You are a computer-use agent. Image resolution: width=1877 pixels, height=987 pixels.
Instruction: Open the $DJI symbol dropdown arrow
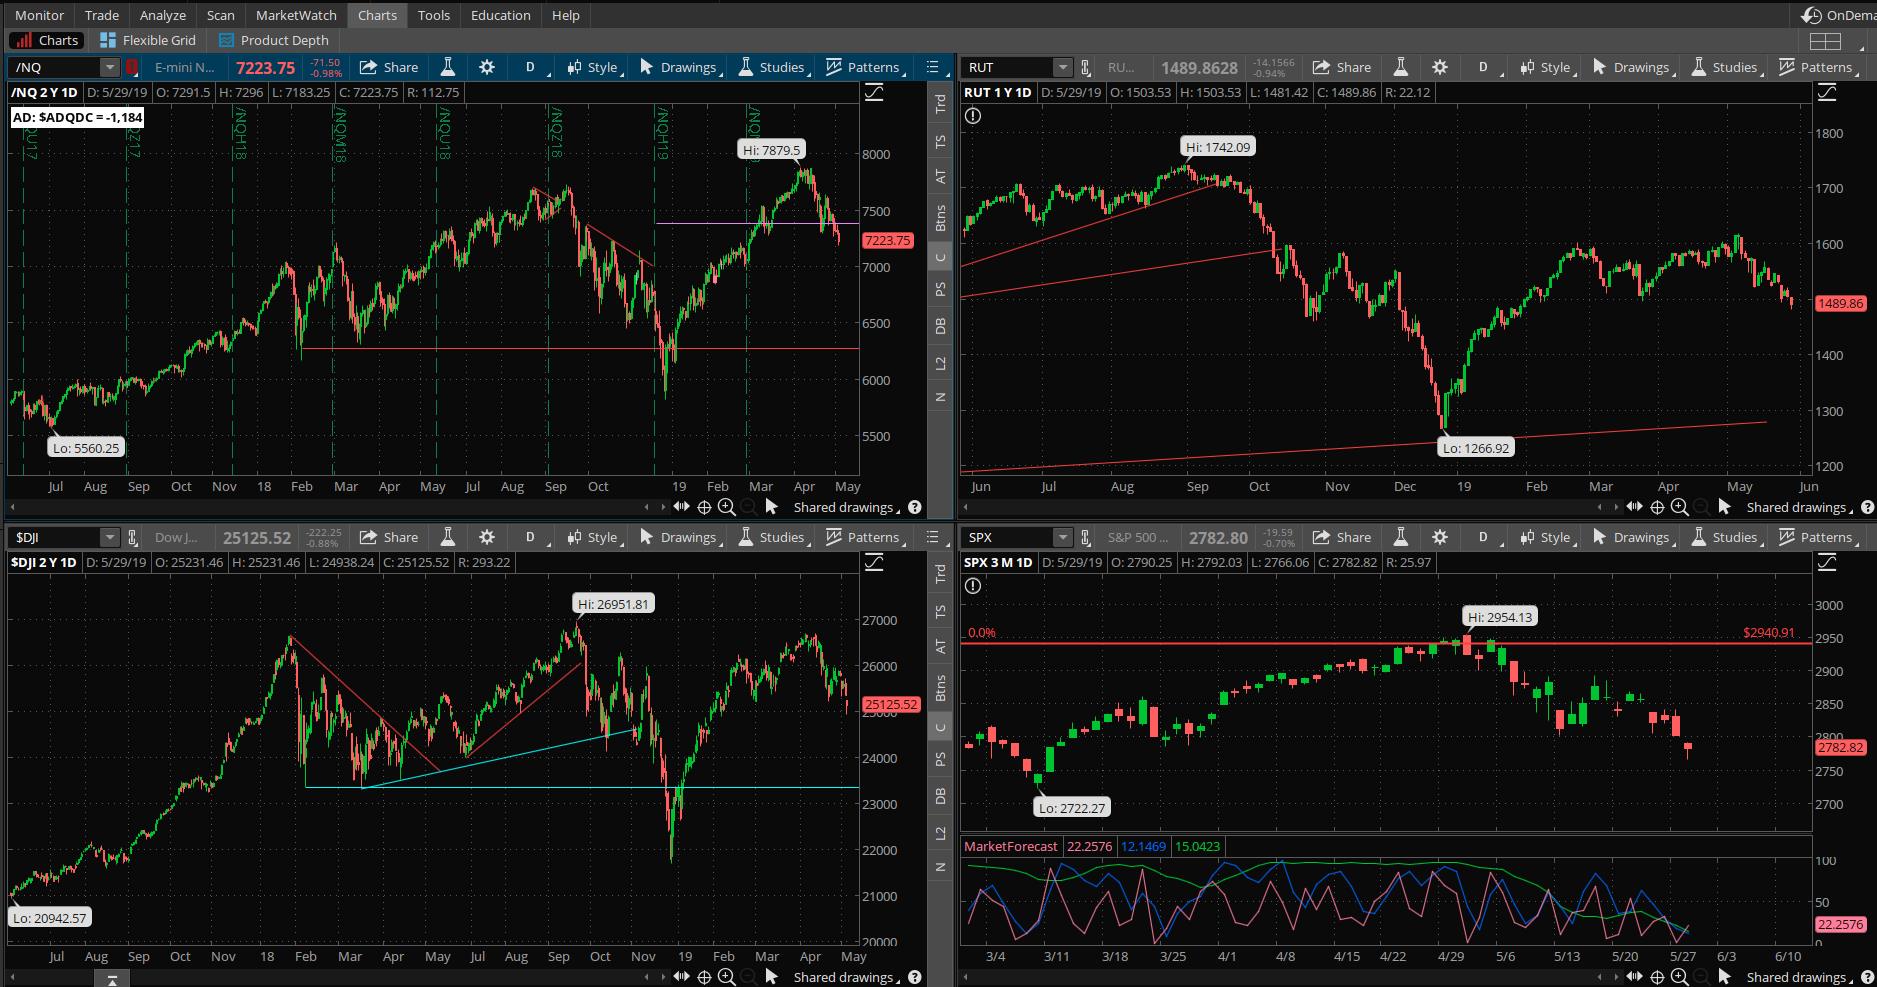[109, 537]
